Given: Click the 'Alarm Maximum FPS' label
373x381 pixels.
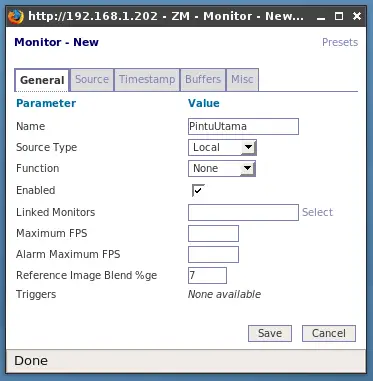Looking at the screenshot, I should [x=68, y=254].
